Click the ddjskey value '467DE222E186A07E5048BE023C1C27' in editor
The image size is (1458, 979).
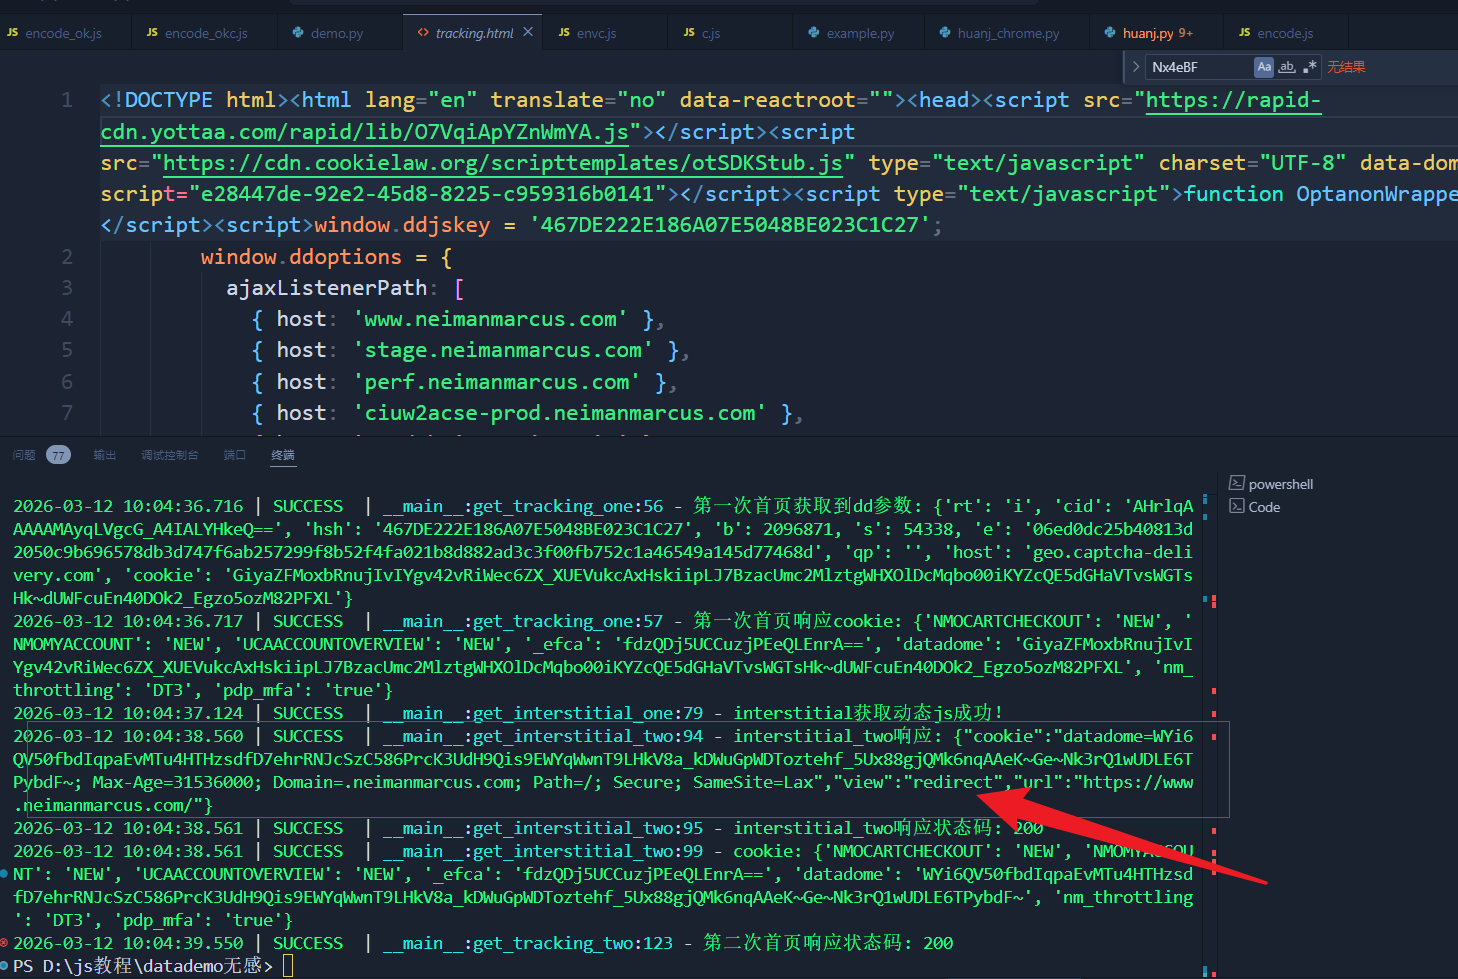click(x=729, y=225)
